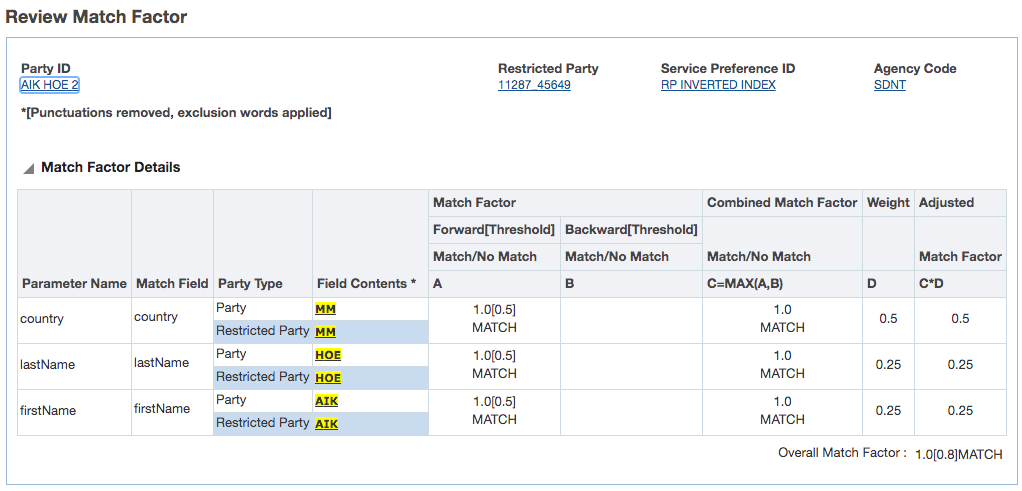
Task: Click the Overall Match Factor value
Action: click(x=958, y=454)
